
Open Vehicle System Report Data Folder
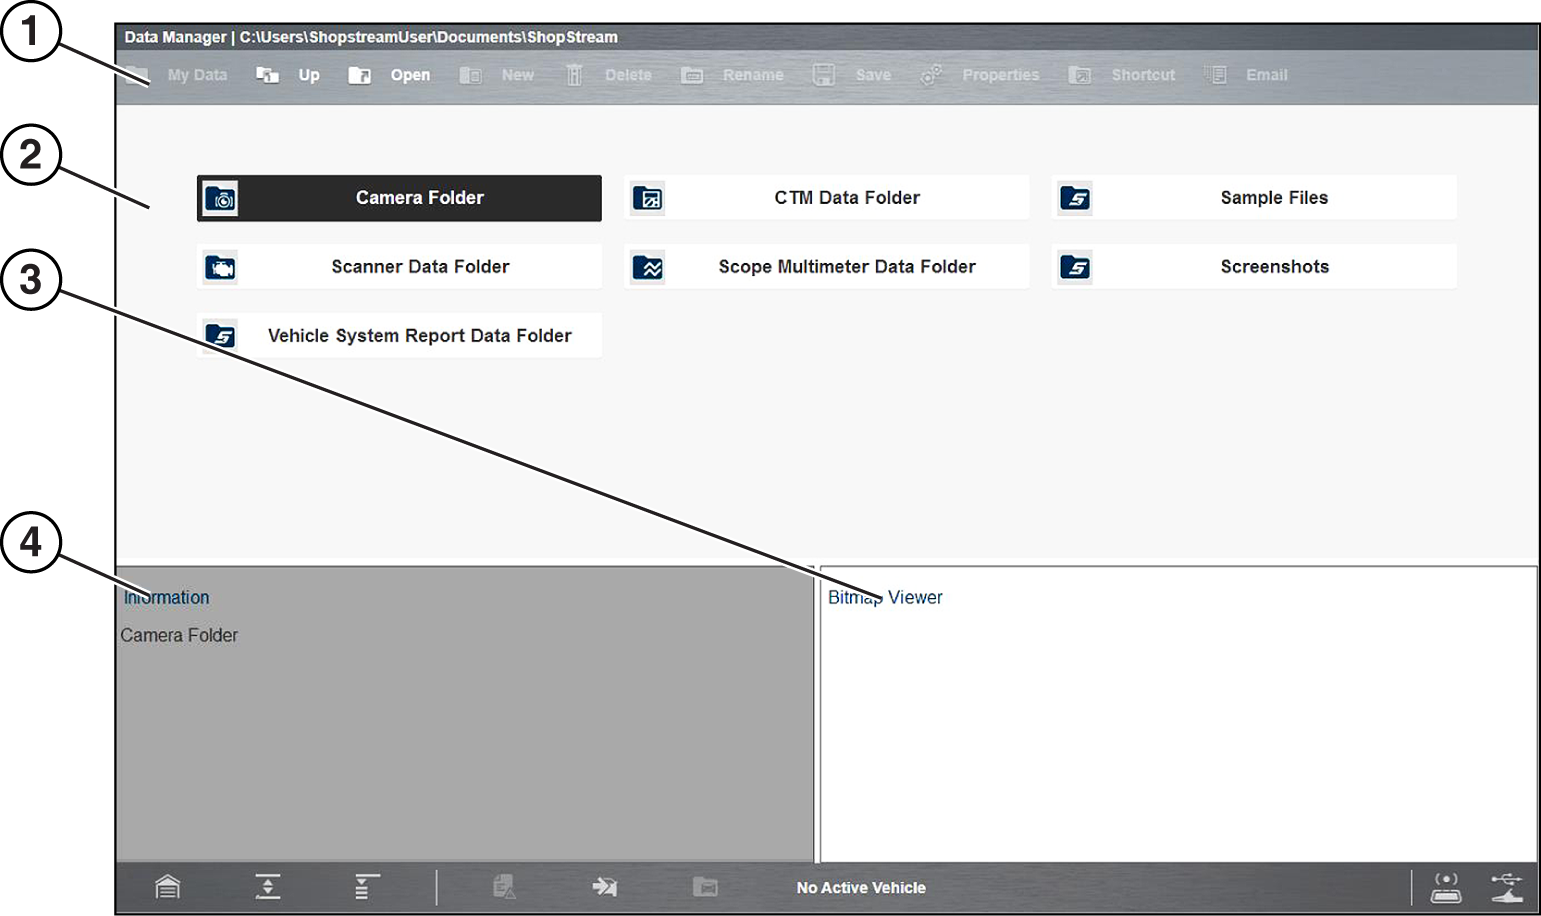pyautogui.click(x=399, y=336)
